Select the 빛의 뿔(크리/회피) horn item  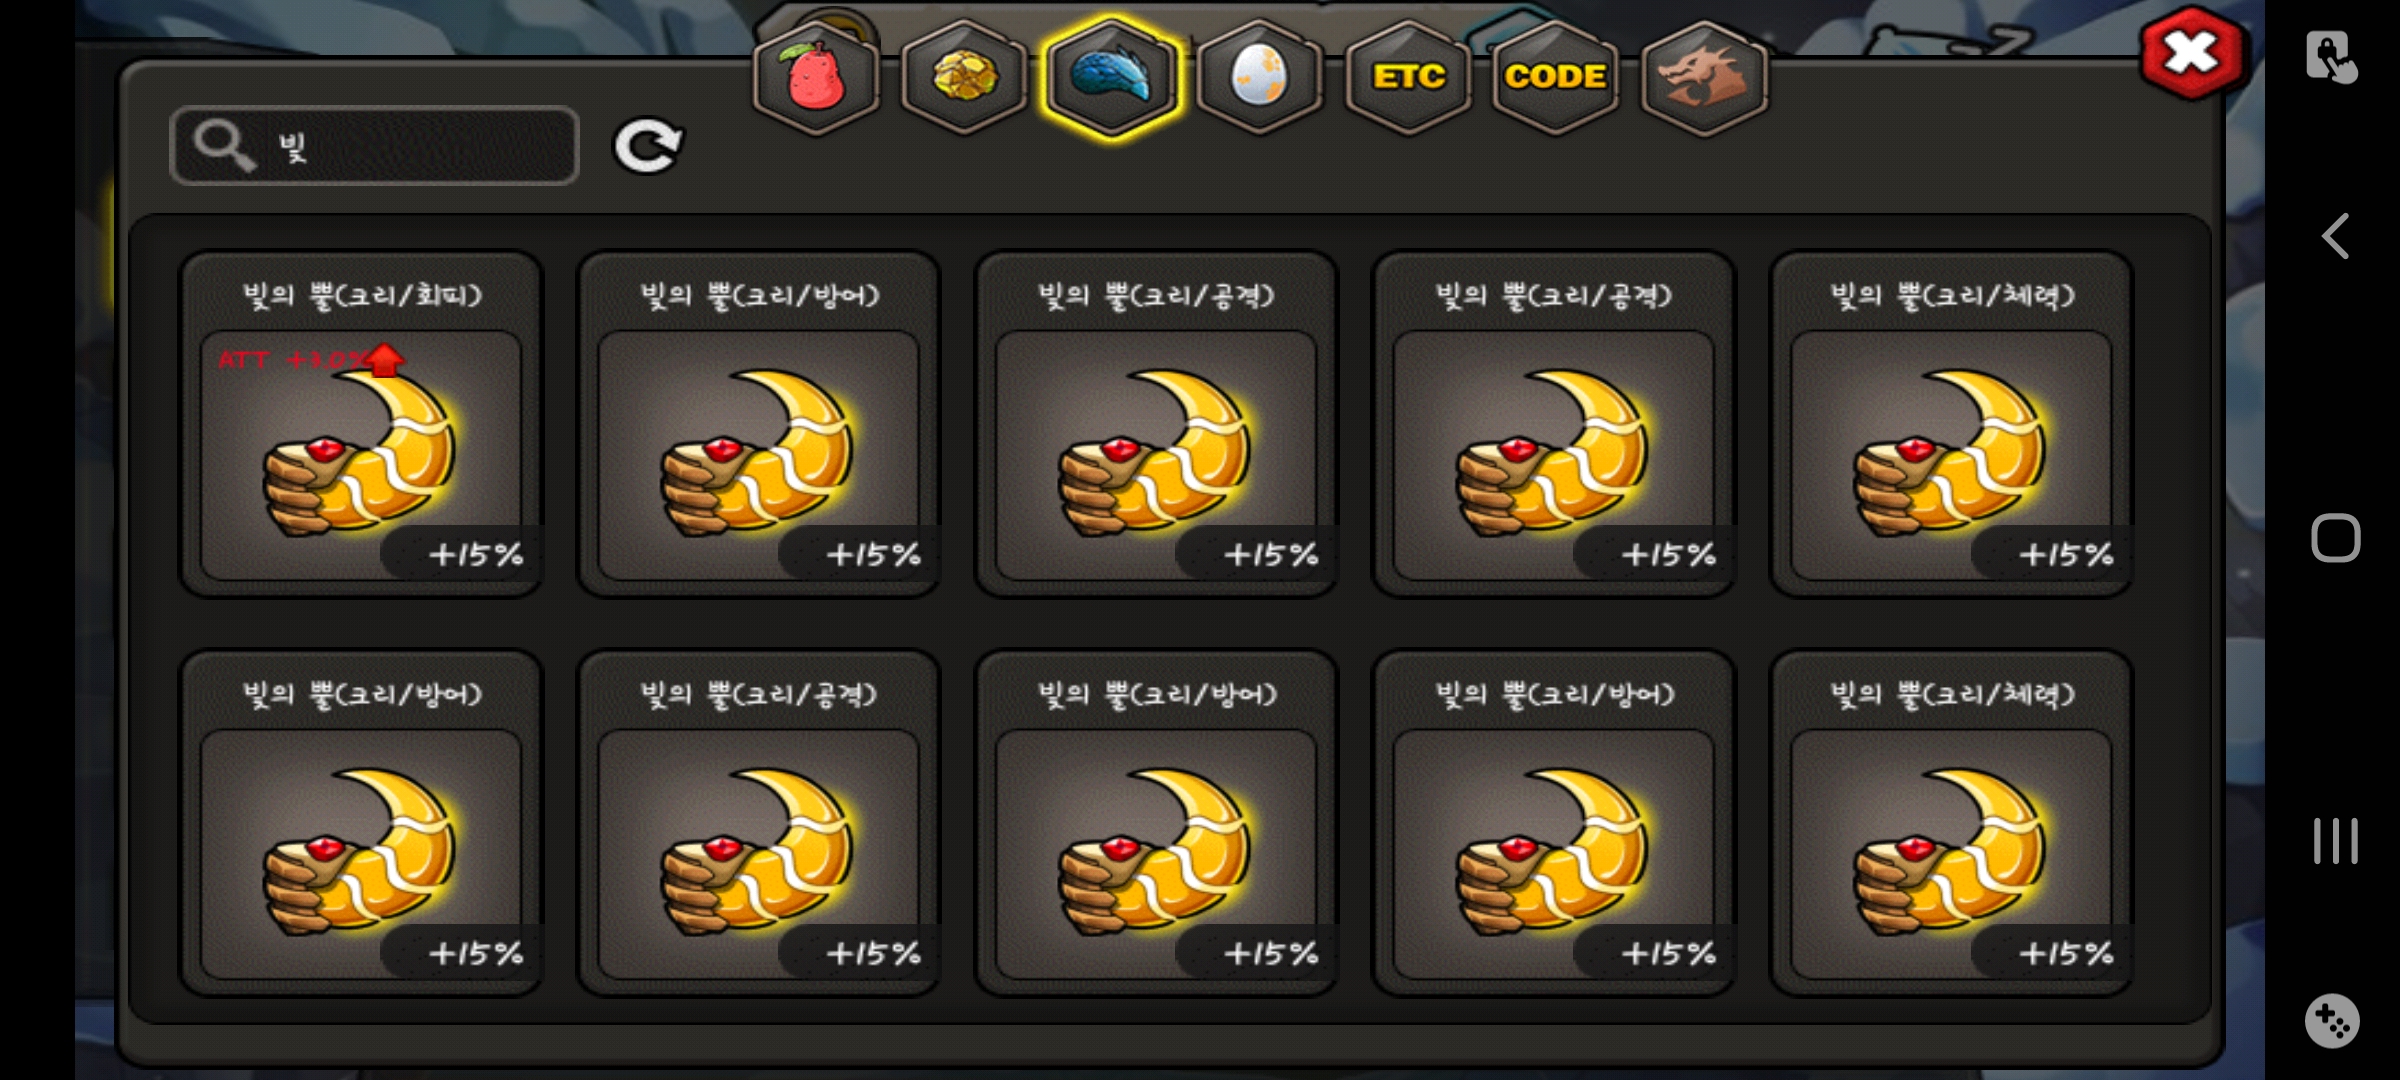pyautogui.click(x=361, y=424)
